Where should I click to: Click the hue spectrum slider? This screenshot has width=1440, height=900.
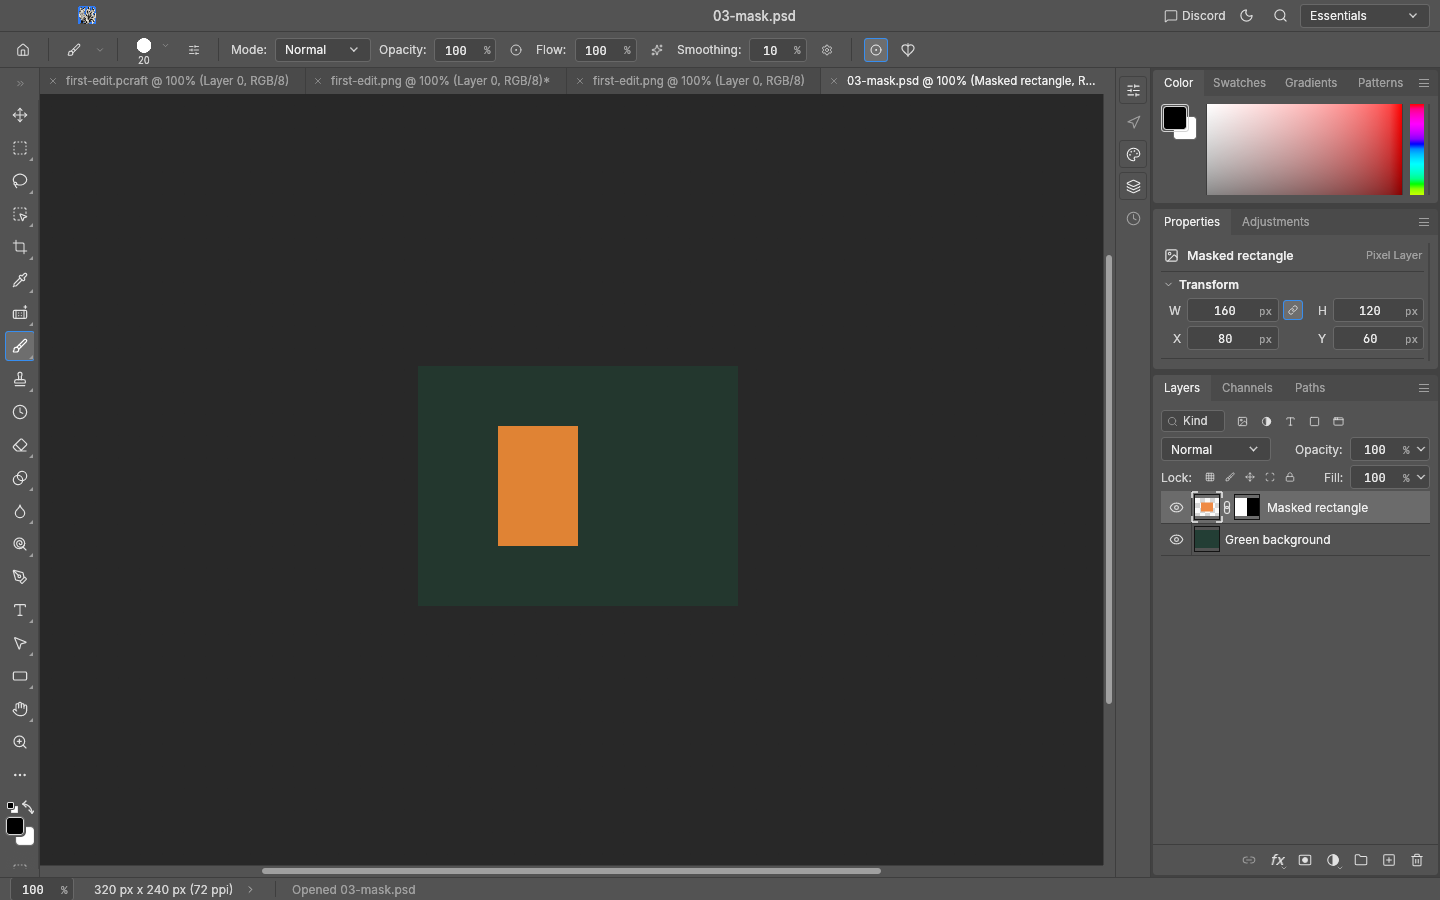pos(1417,149)
